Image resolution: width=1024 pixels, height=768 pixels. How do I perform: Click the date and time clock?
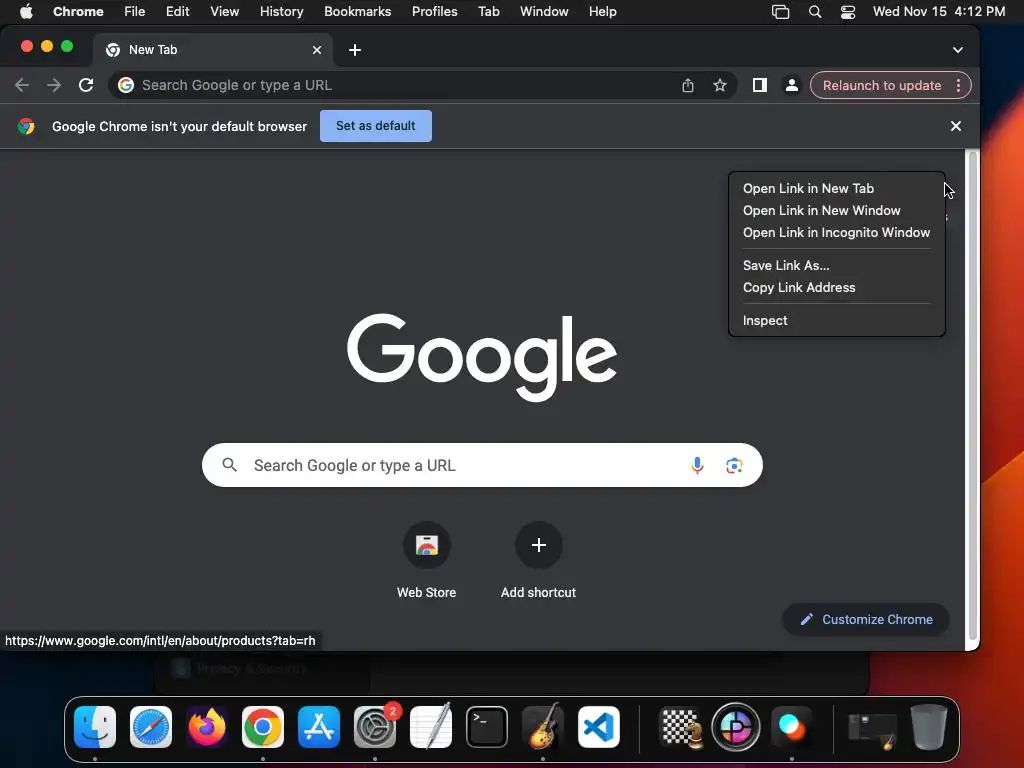click(x=938, y=11)
